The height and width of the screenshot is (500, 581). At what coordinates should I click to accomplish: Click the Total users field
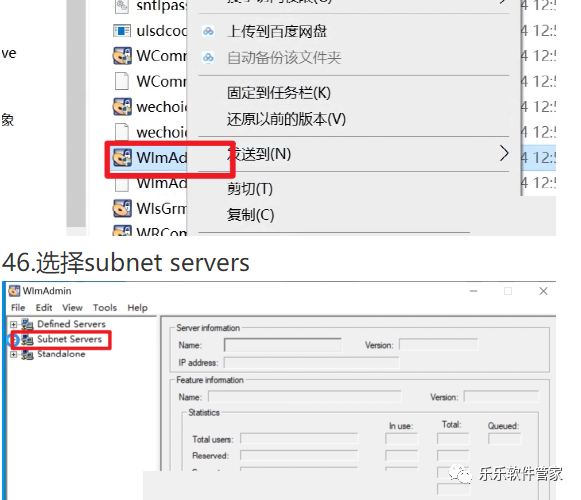[299, 439]
